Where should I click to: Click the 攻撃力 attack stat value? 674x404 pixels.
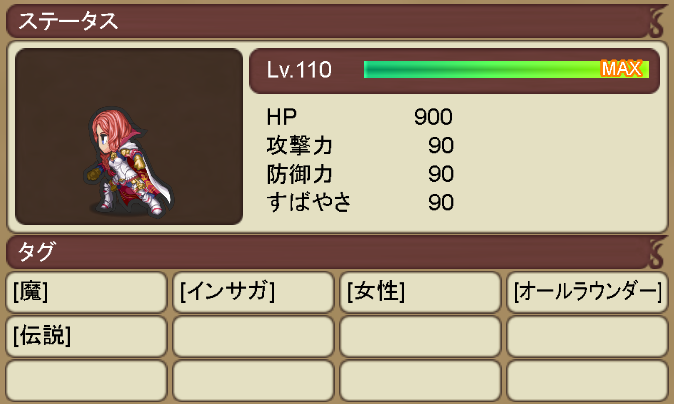pos(441,145)
